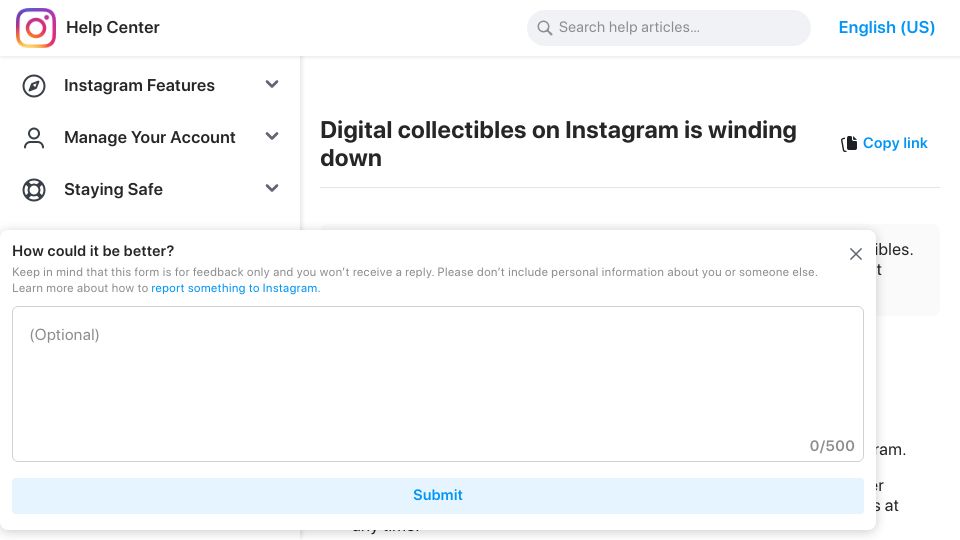
Task: Click the copy link clipboard icon
Action: (849, 143)
